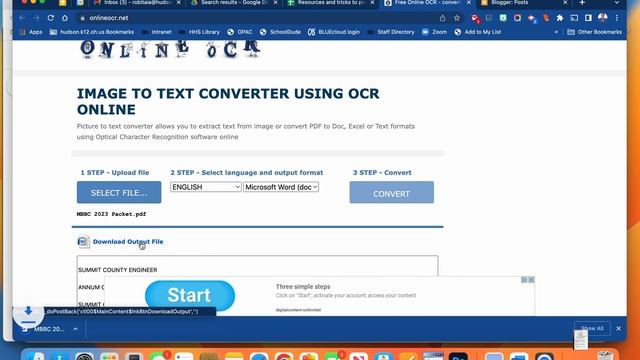Screen dimensions: 640x360
Task: Click the blue Start ad button
Action: [x=190, y=296]
